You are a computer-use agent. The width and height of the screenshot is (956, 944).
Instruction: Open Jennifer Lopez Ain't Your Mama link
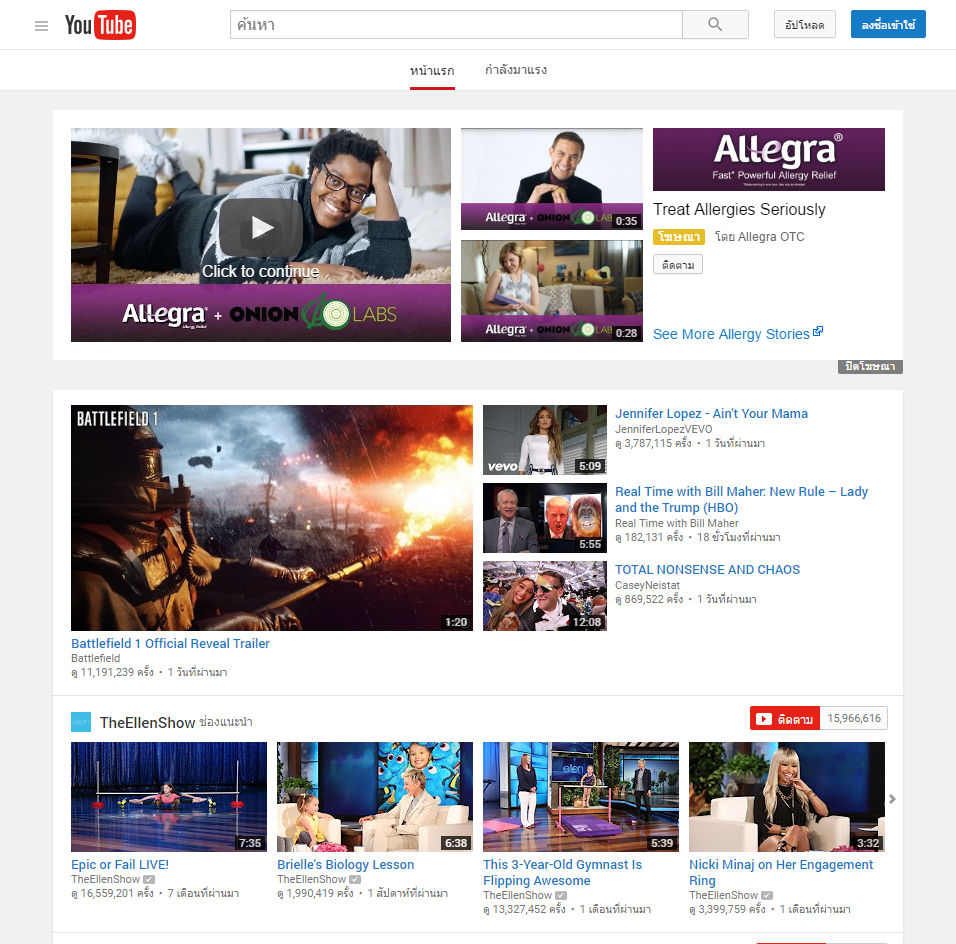coord(711,414)
